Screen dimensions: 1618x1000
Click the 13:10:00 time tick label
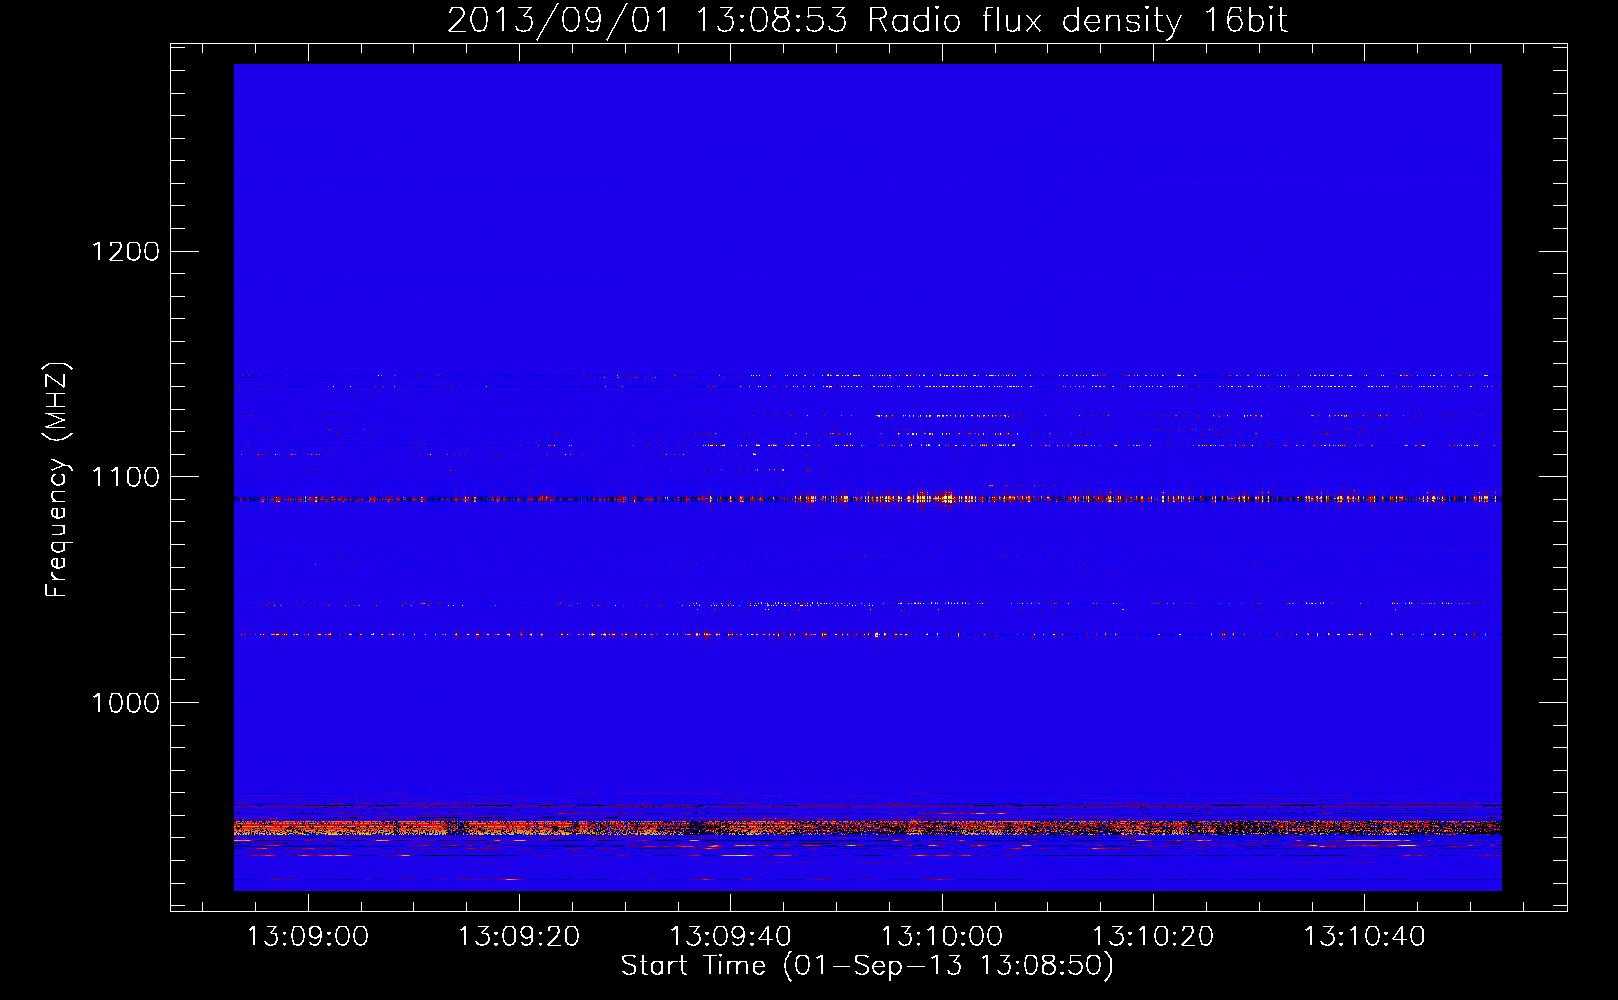[x=941, y=937]
